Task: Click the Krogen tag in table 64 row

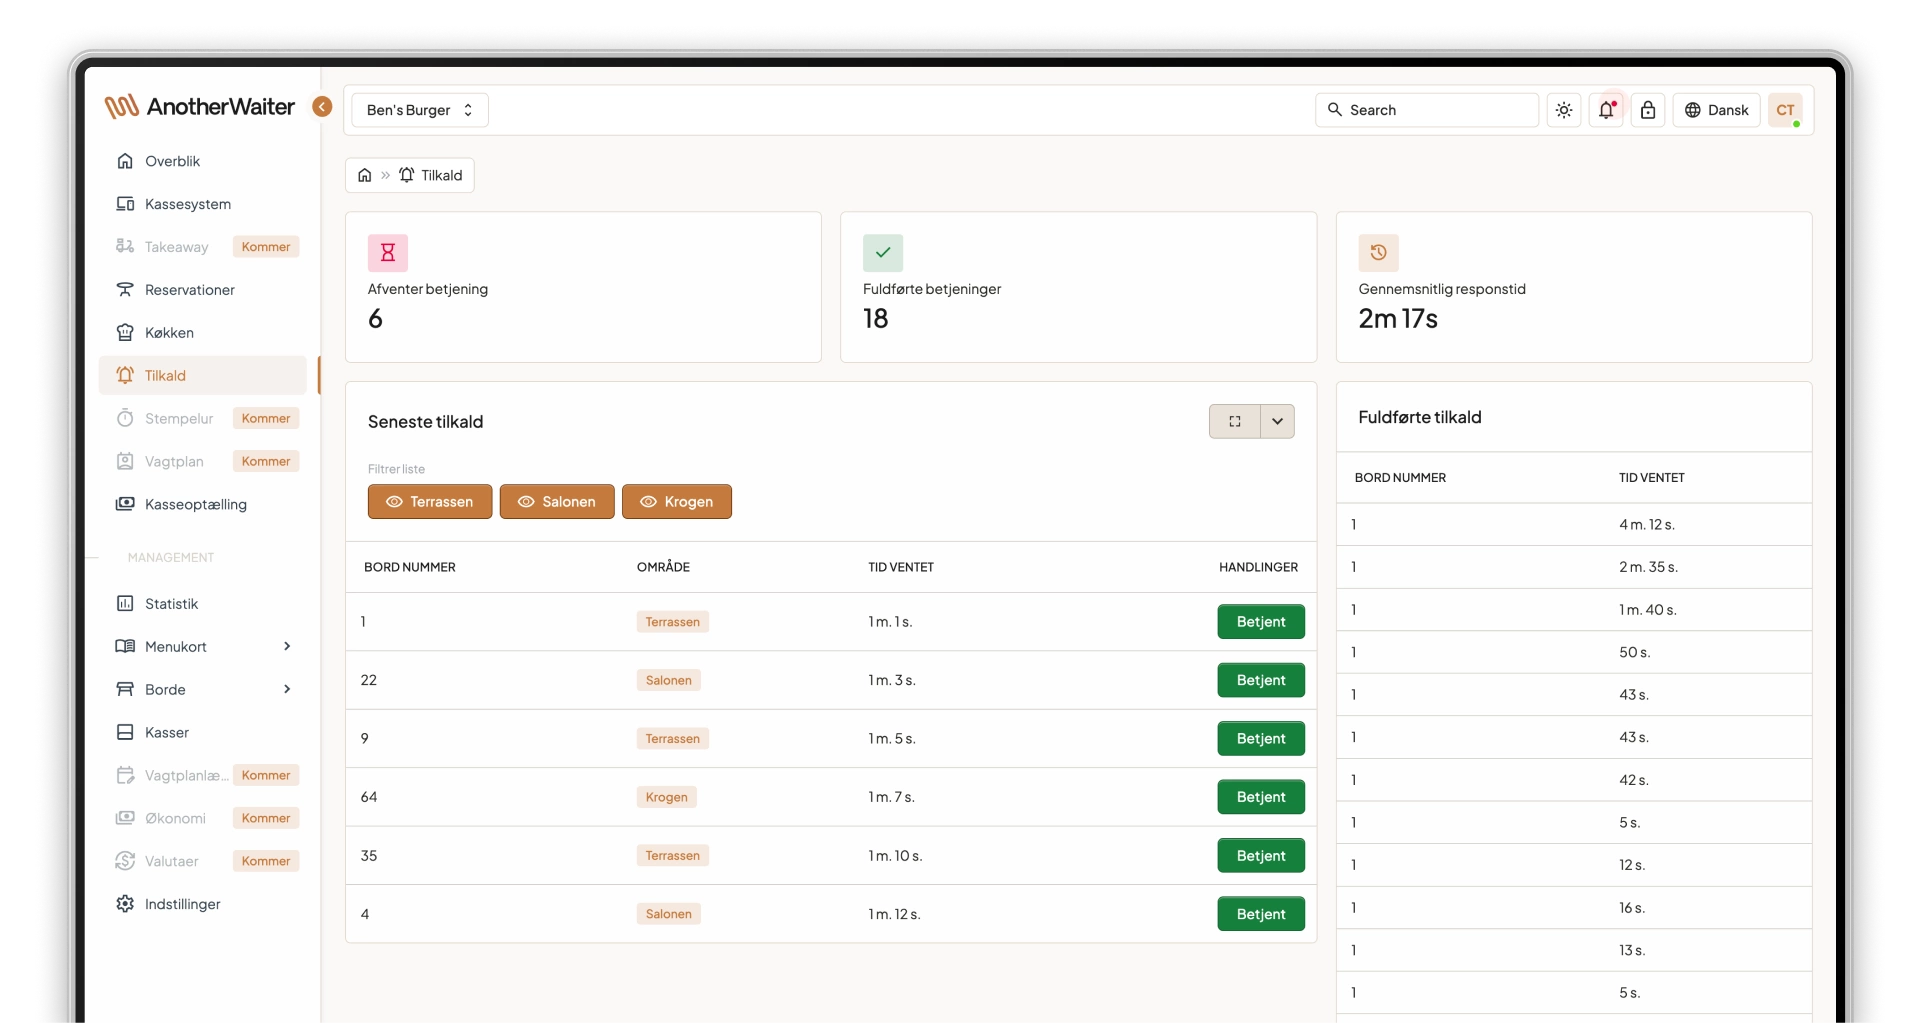Action: [667, 797]
